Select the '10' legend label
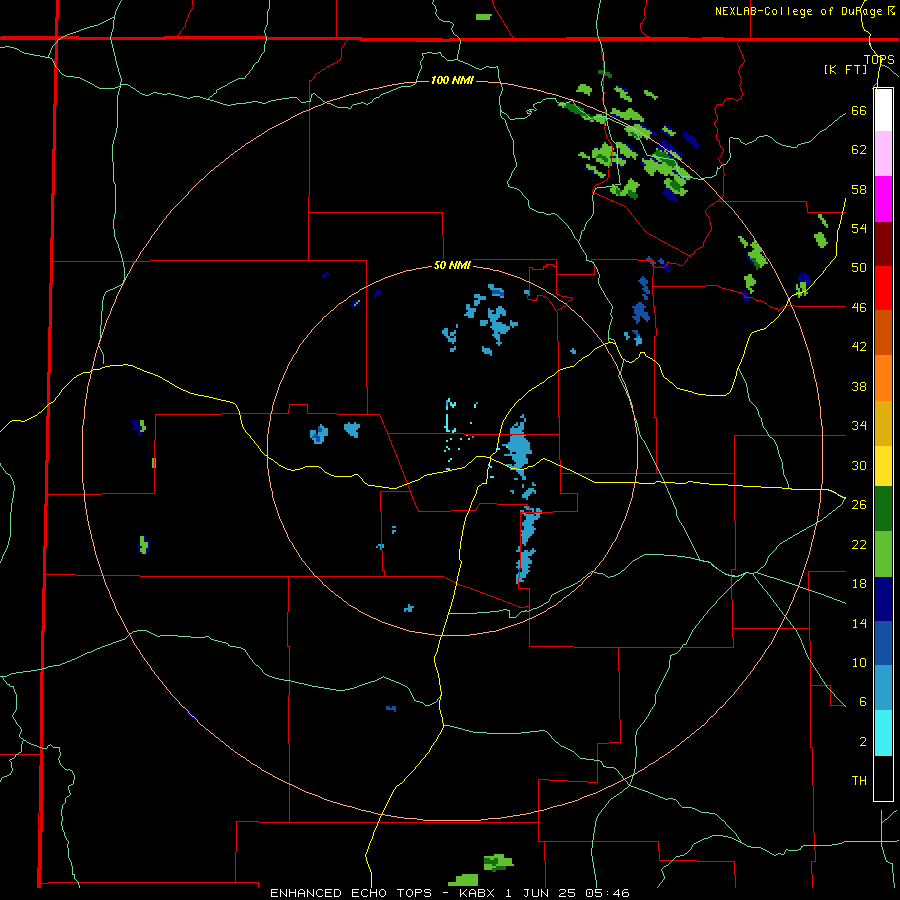Image resolution: width=900 pixels, height=900 pixels. click(859, 662)
